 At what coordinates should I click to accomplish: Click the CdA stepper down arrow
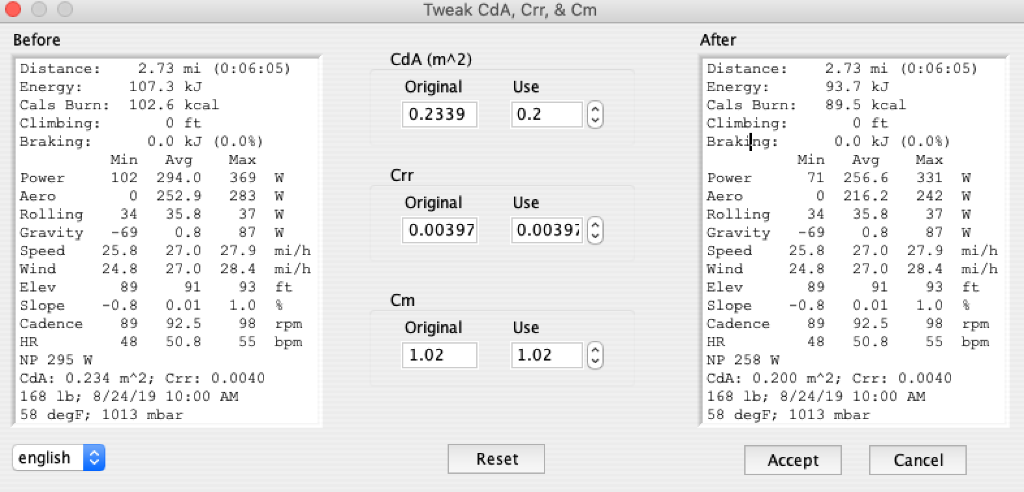594,121
